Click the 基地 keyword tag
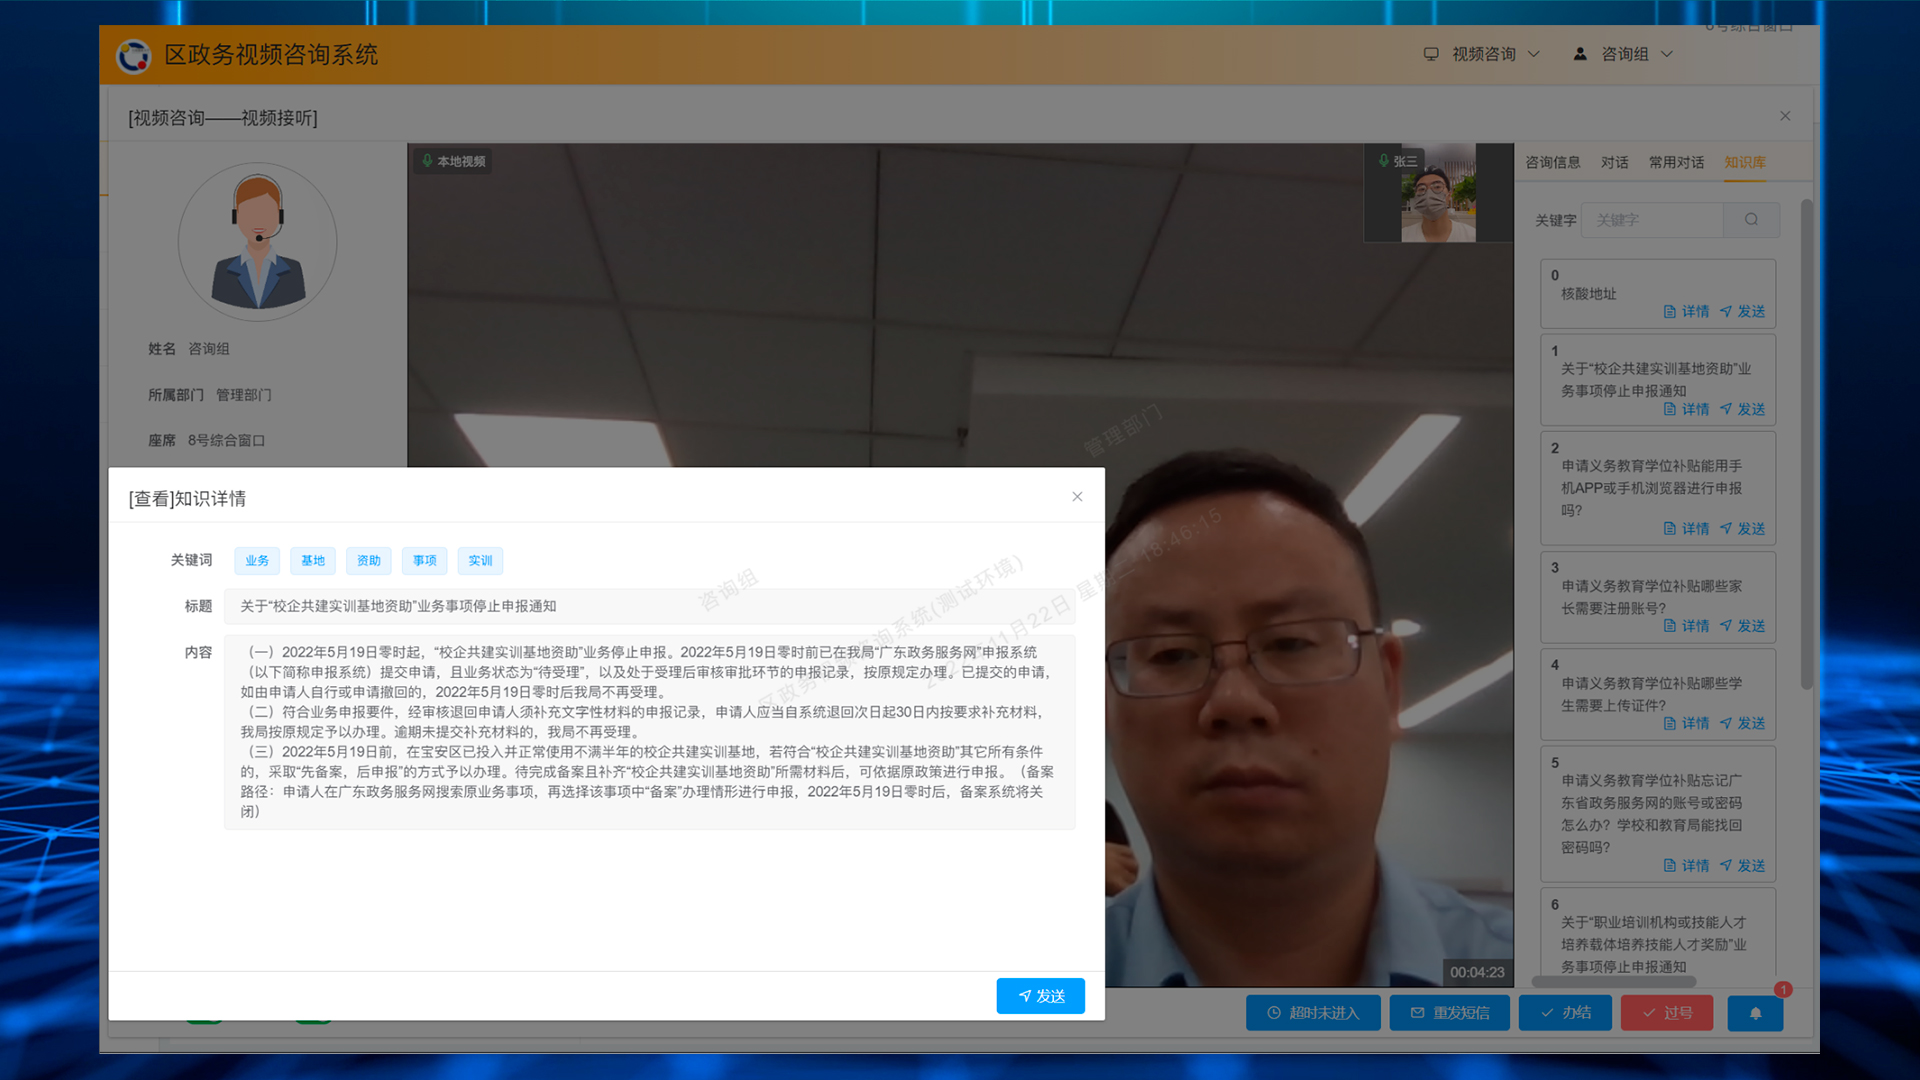 (x=313, y=561)
